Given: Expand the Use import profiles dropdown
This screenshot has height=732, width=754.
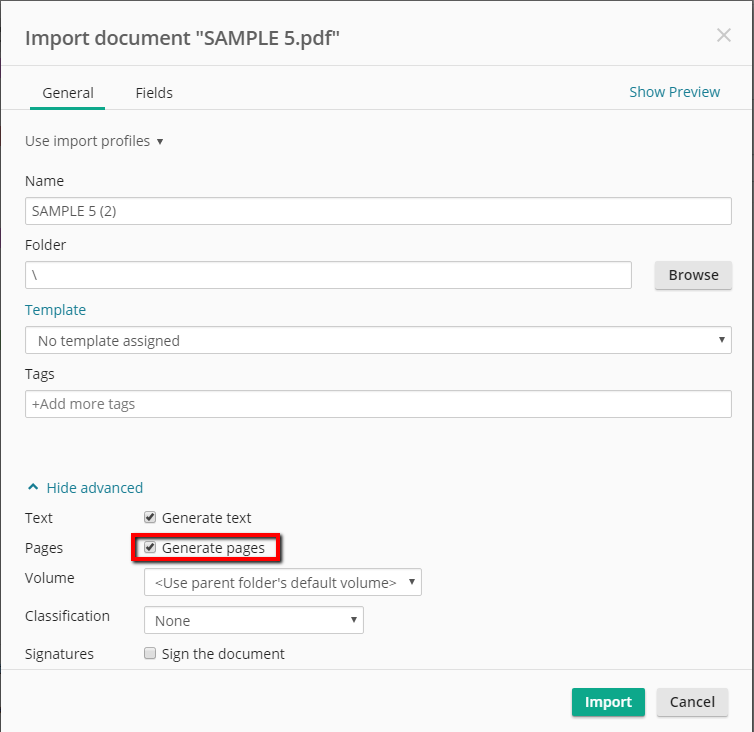Looking at the screenshot, I should pos(94,141).
